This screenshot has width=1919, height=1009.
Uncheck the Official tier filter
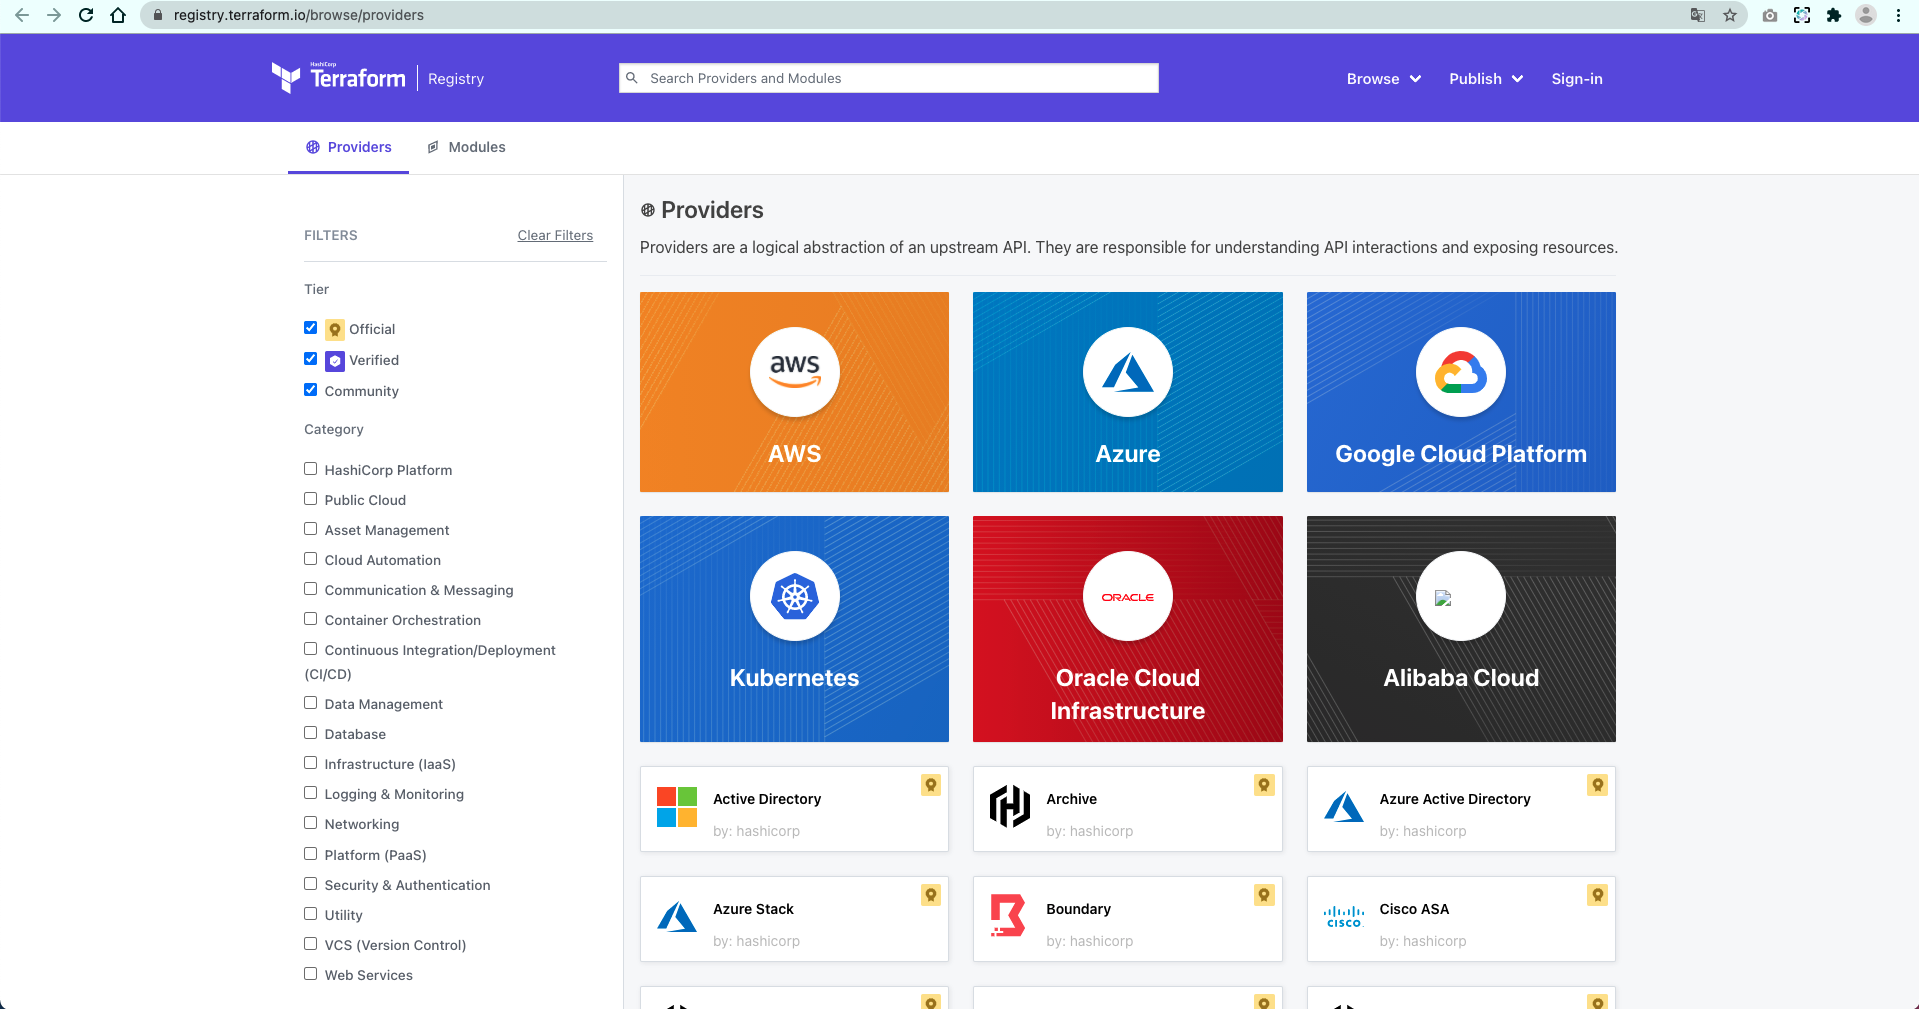pyautogui.click(x=311, y=328)
